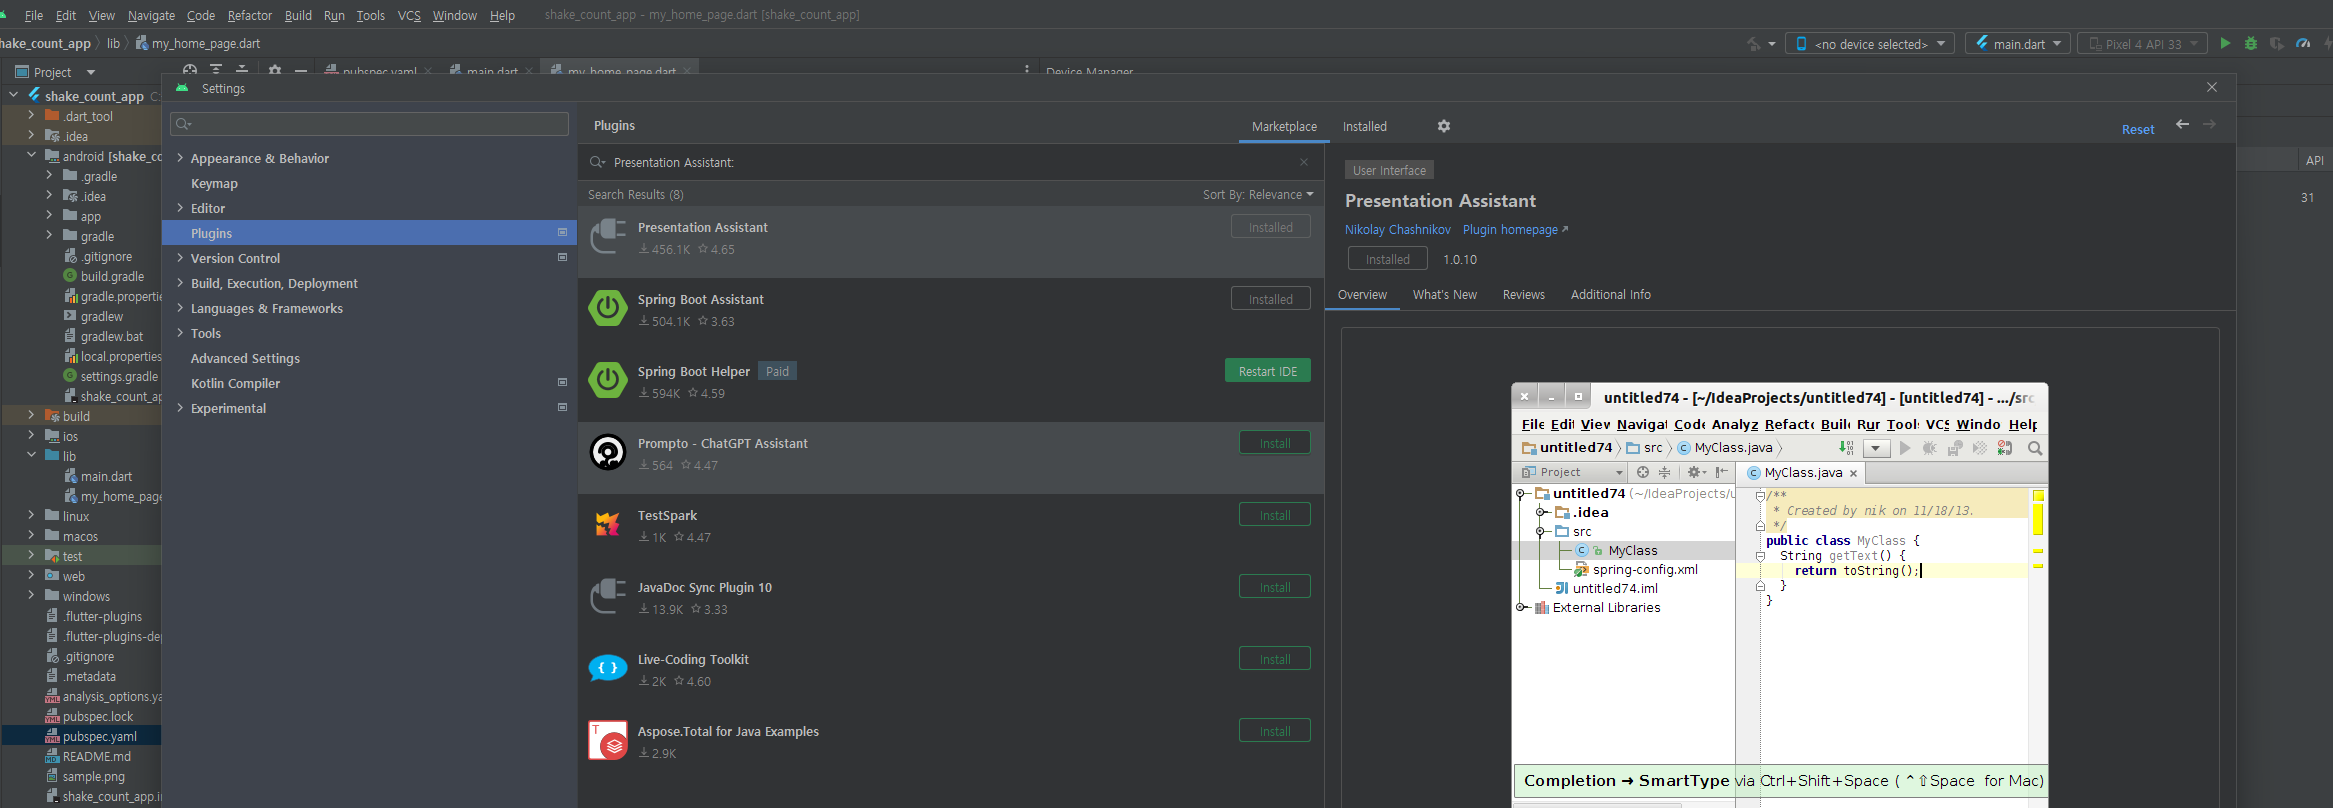Click the Live-Coding Toolkit plugin icon

pyautogui.click(x=608, y=668)
